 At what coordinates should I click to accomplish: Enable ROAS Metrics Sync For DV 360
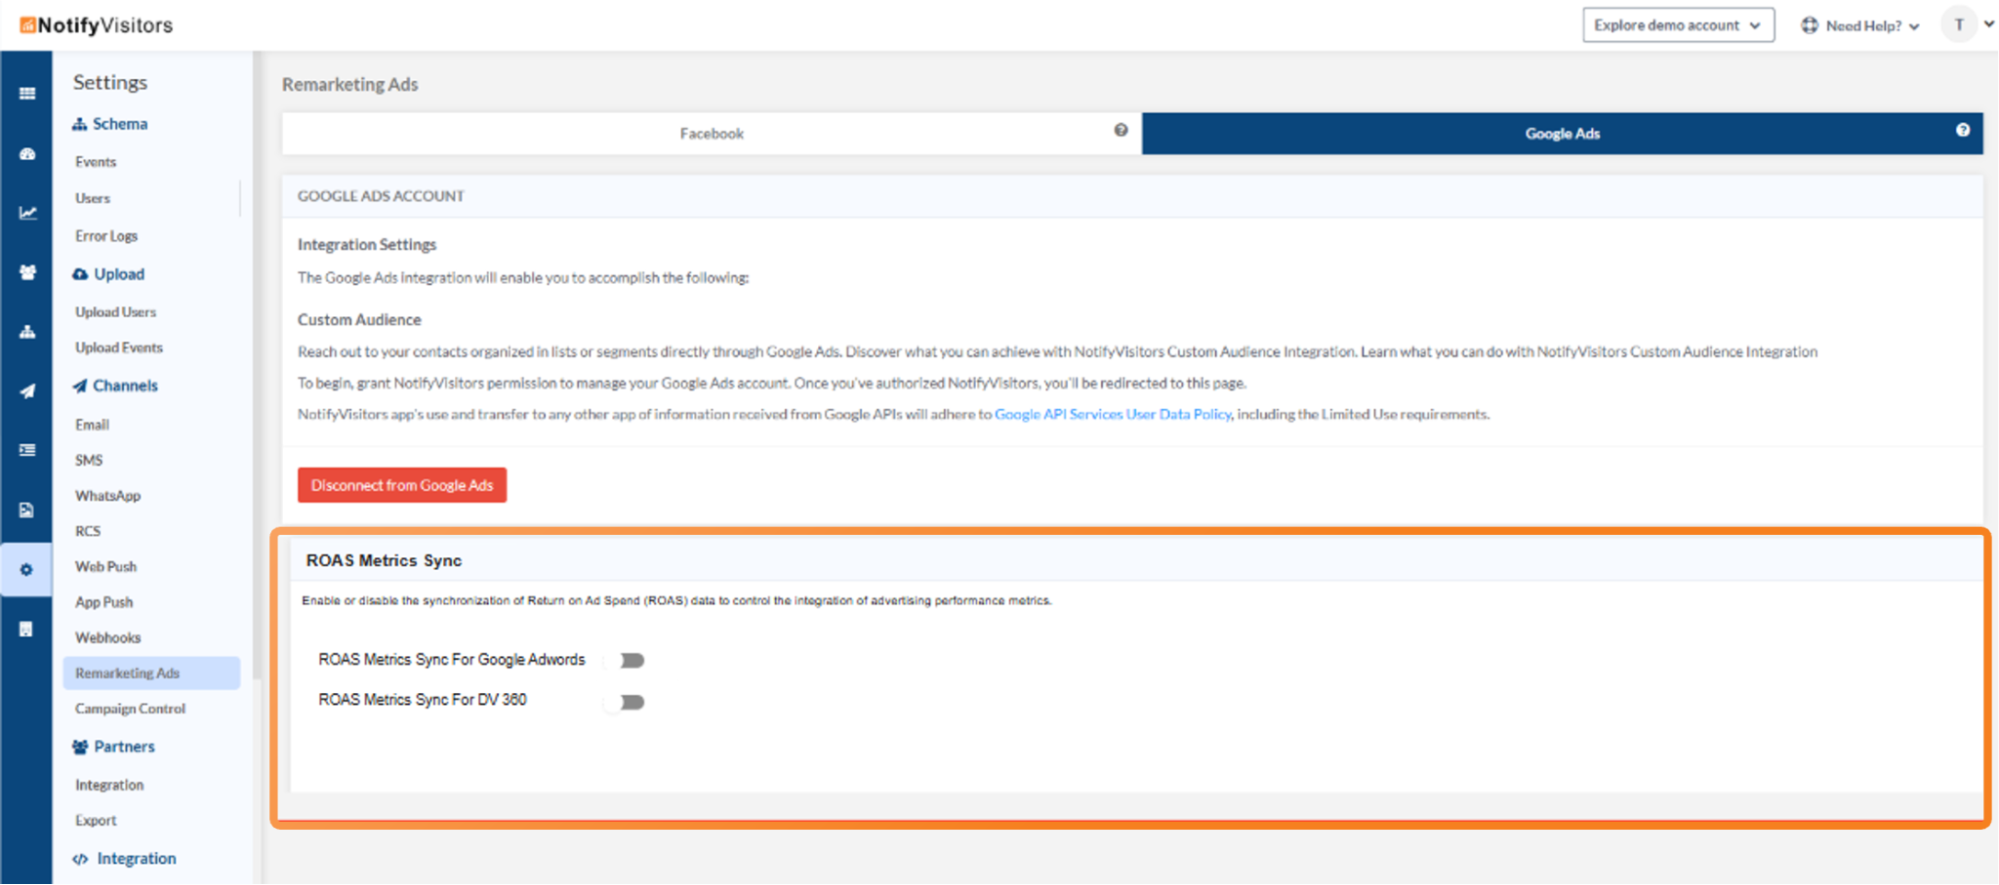626,702
